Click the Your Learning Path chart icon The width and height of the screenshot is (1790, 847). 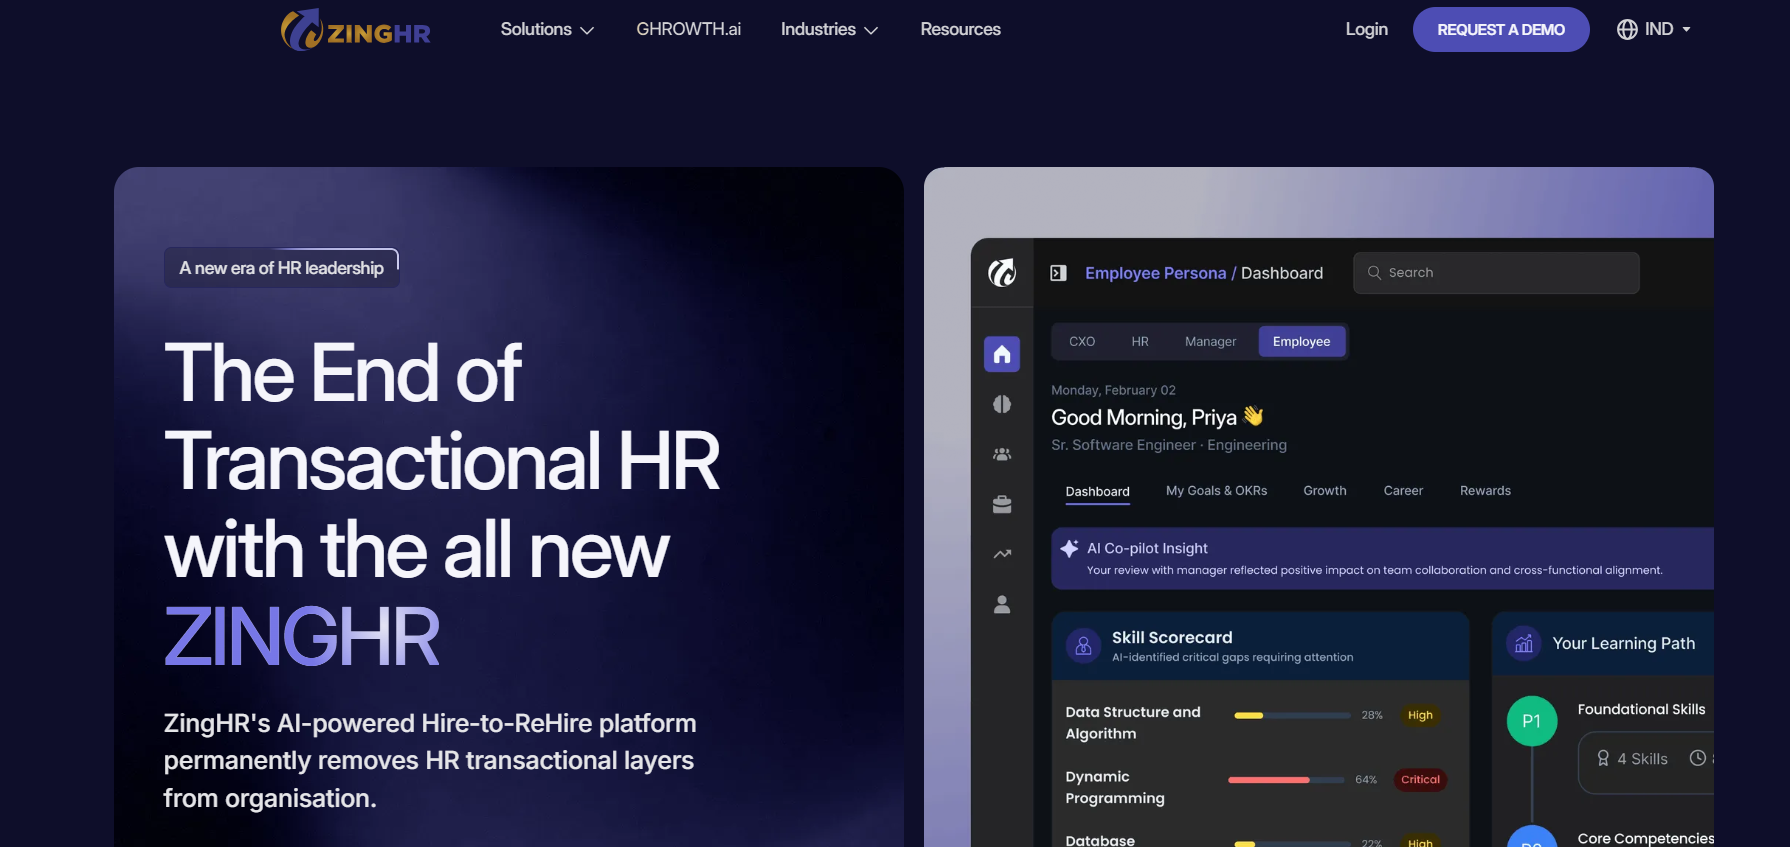point(1524,644)
